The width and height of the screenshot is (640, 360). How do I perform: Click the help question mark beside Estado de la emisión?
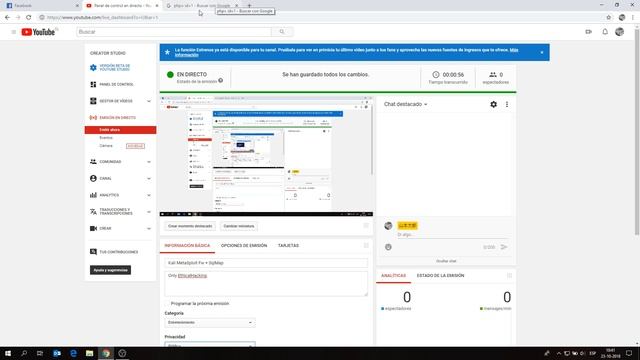point(220,81)
